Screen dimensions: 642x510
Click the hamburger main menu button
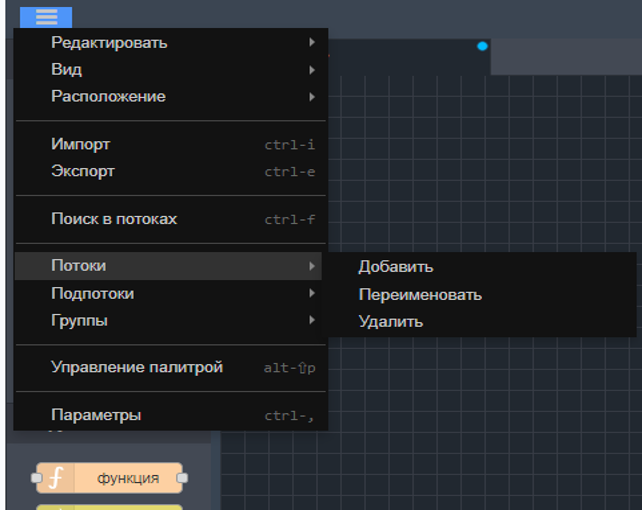pyautogui.click(x=46, y=17)
